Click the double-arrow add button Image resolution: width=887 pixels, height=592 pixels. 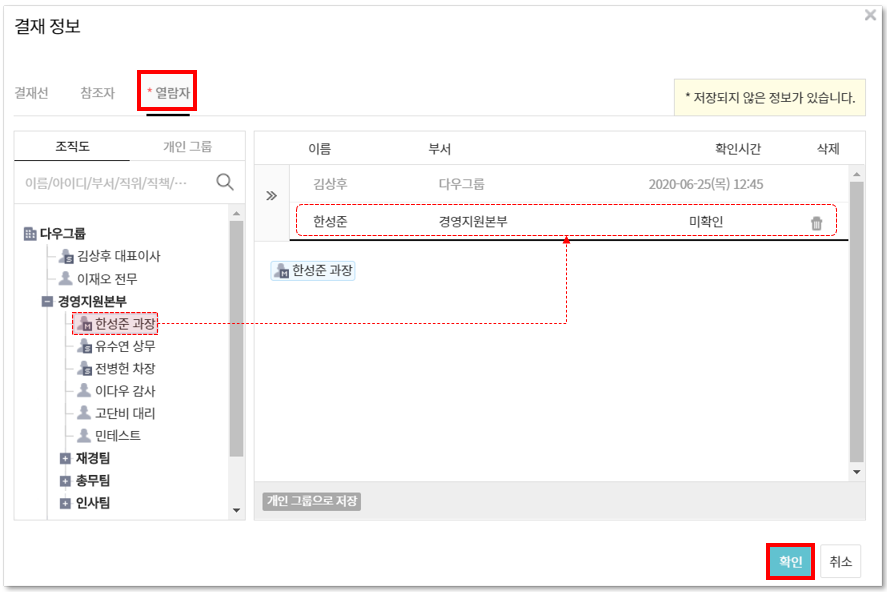(271, 196)
